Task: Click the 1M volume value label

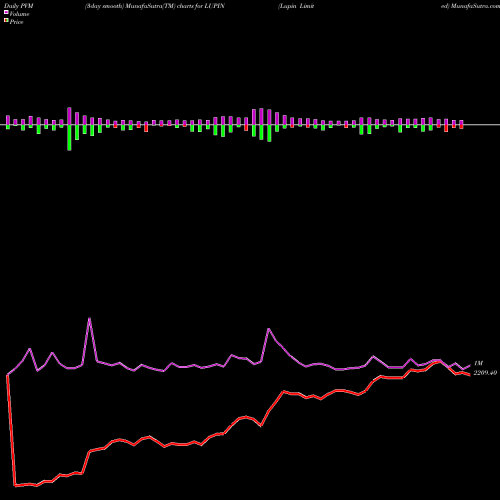Action: click(478, 363)
